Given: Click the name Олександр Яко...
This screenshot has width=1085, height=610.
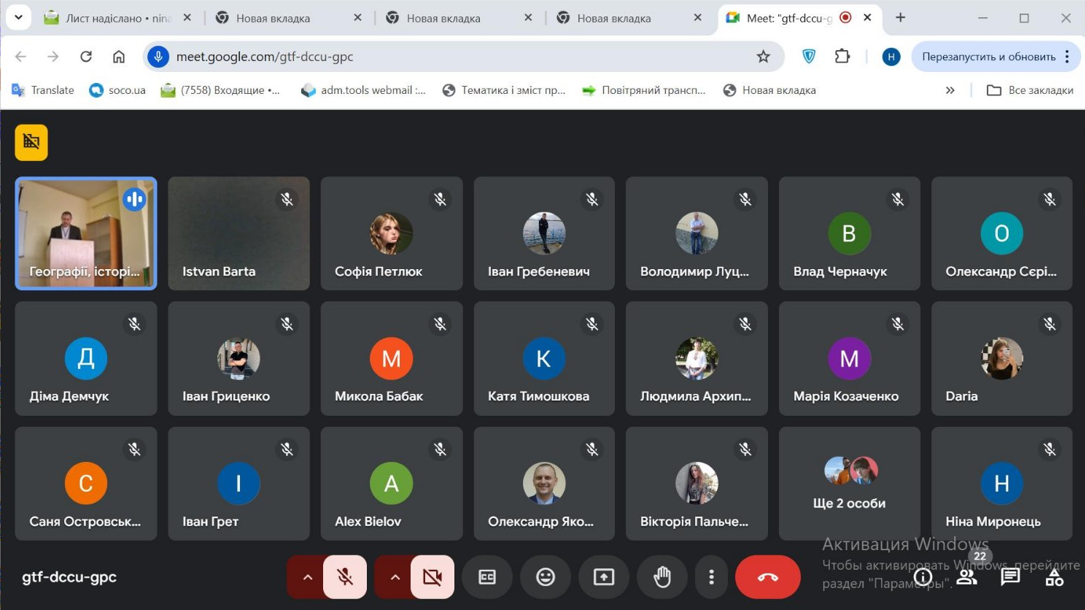Looking at the screenshot, I should click(540, 521).
